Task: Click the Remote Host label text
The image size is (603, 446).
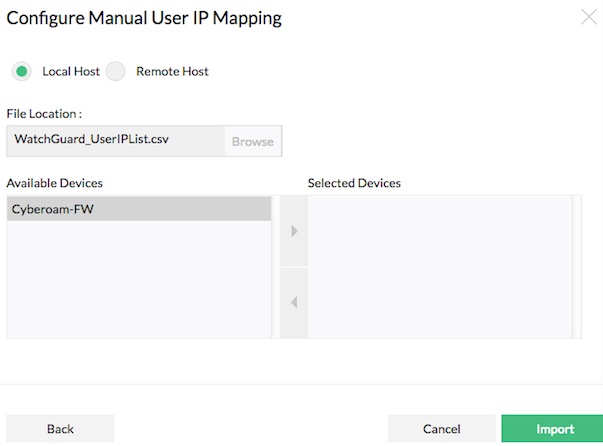Action: 172,72
